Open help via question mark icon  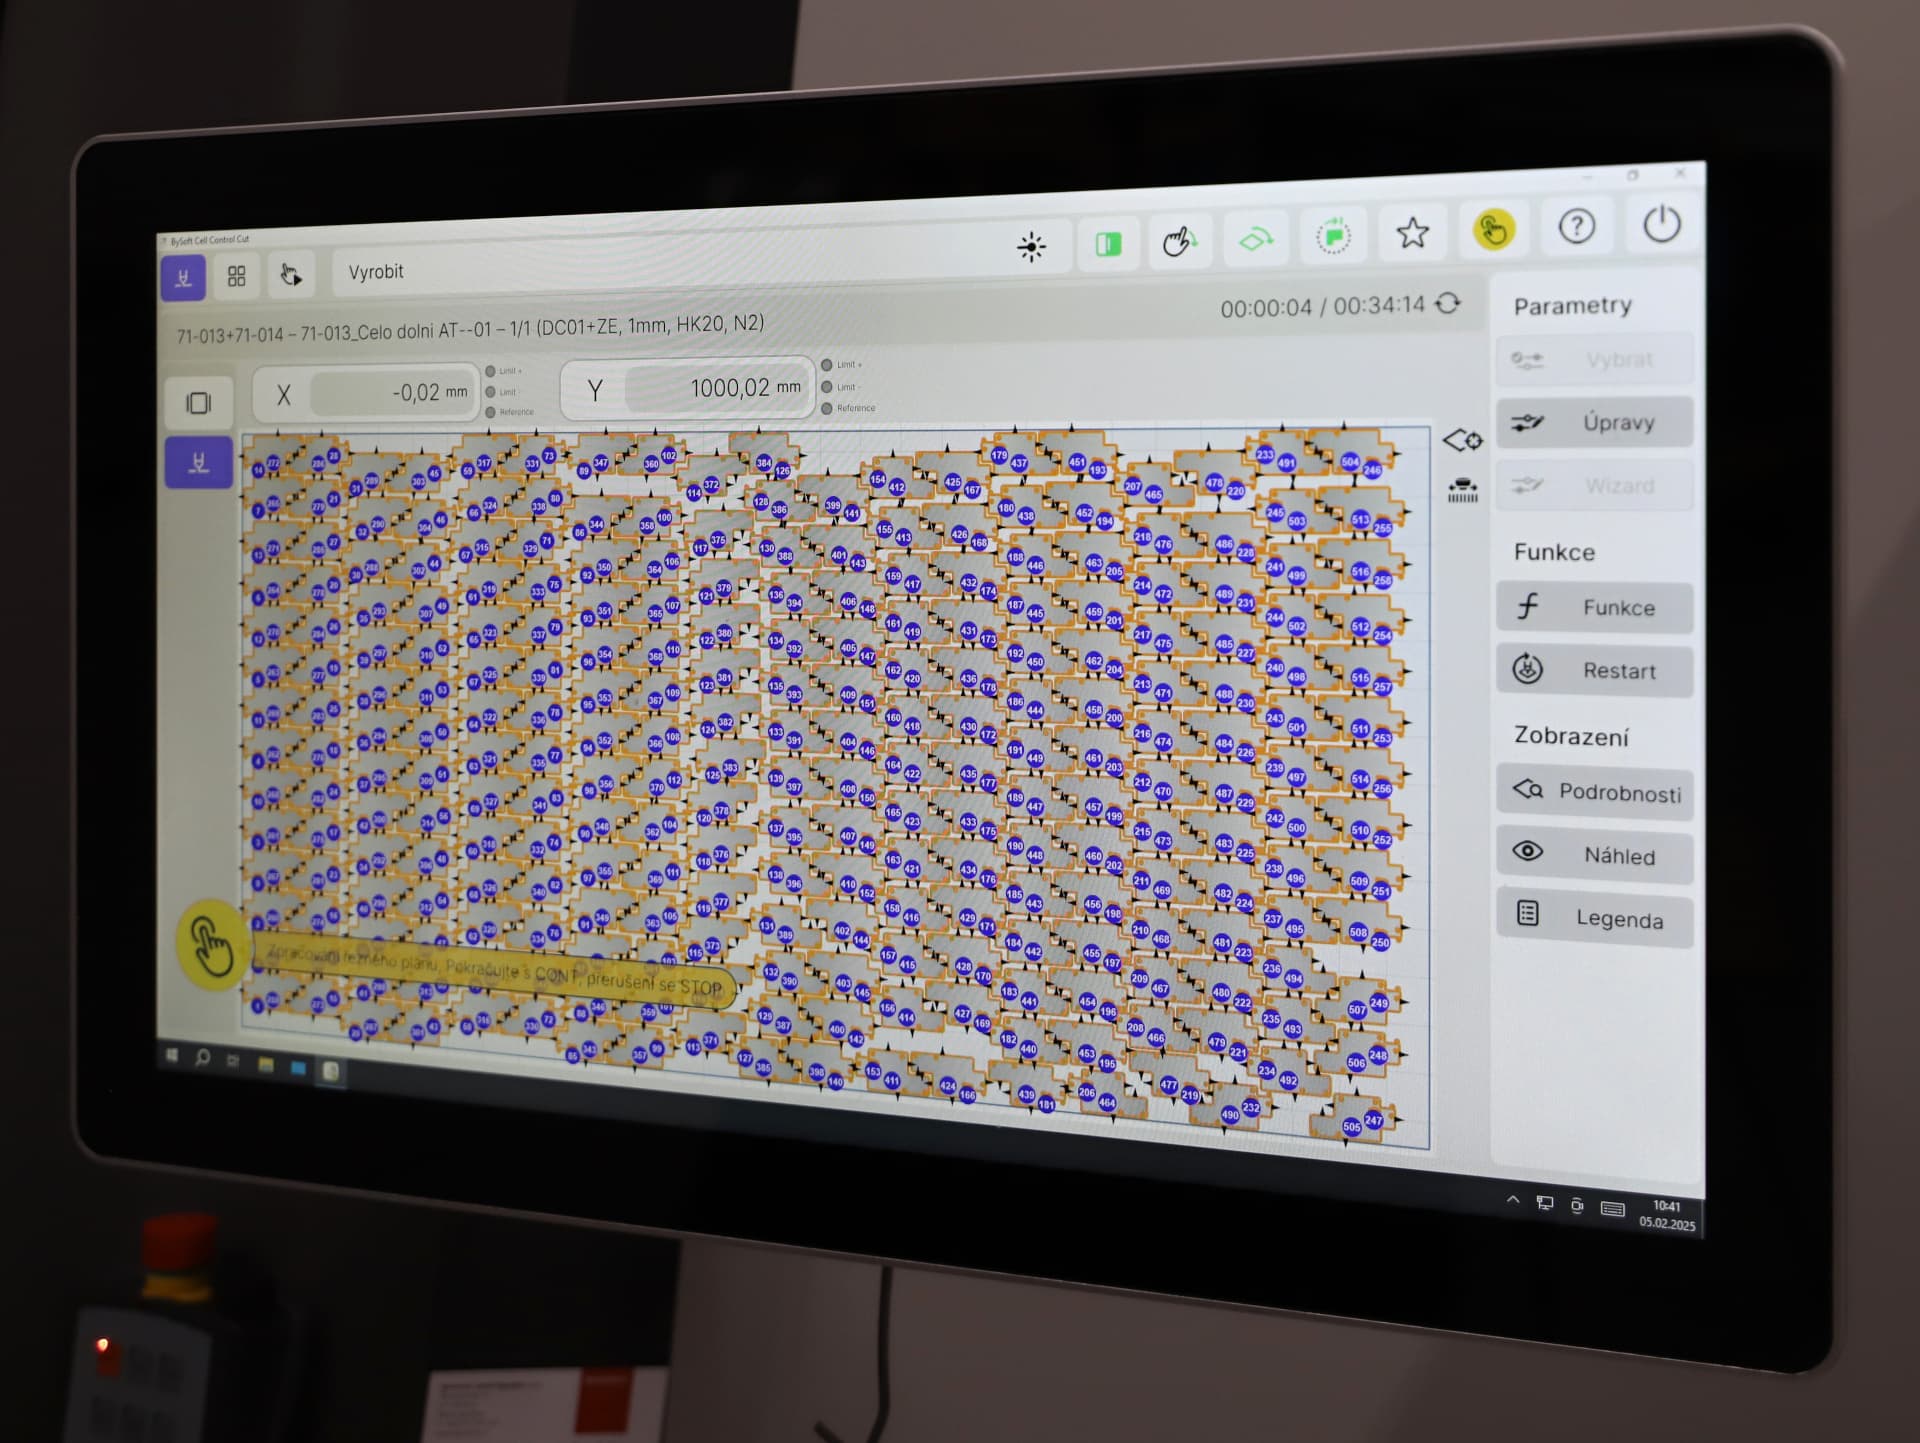(1577, 227)
